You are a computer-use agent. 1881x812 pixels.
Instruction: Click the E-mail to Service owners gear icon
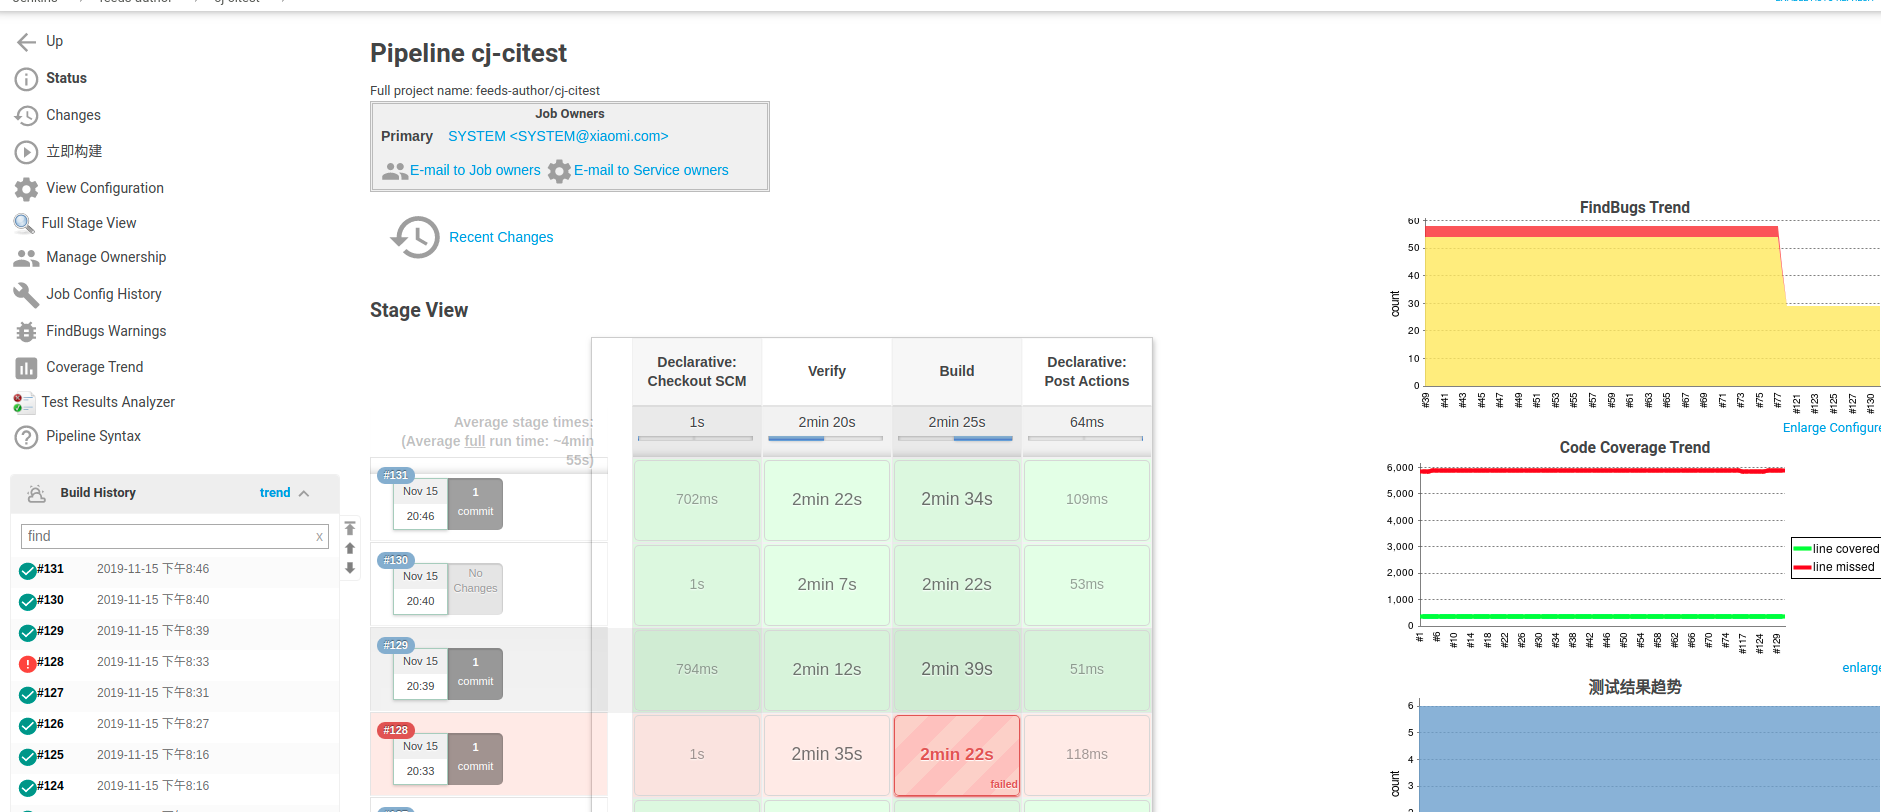[560, 171]
